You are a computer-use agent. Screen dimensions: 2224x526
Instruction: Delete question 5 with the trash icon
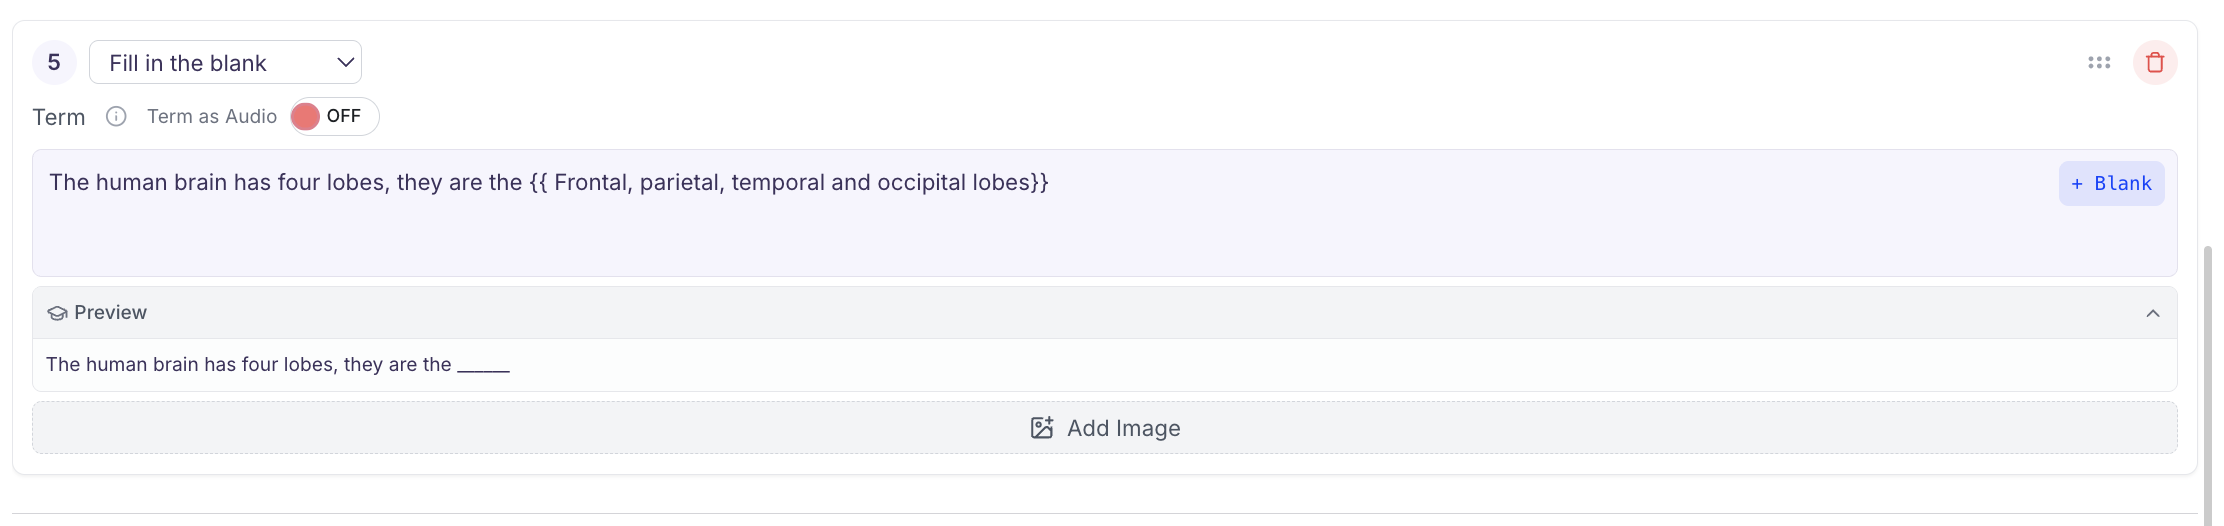point(2155,63)
